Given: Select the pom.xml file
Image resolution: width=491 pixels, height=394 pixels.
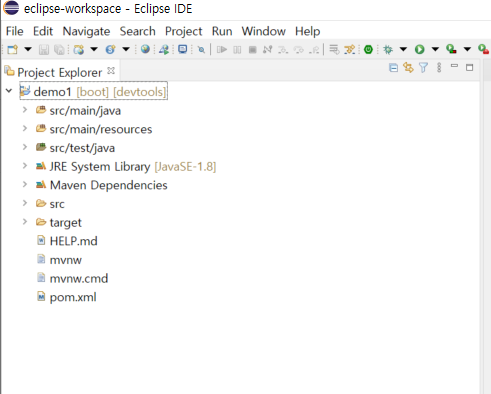Looking at the screenshot, I should click(73, 297).
